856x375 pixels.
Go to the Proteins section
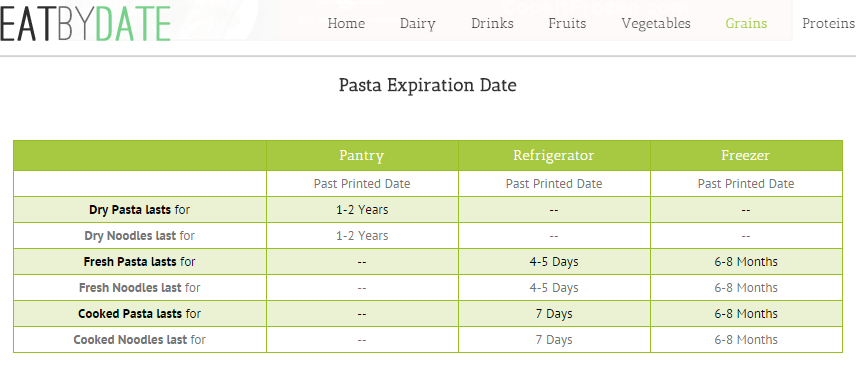[828, 23]
